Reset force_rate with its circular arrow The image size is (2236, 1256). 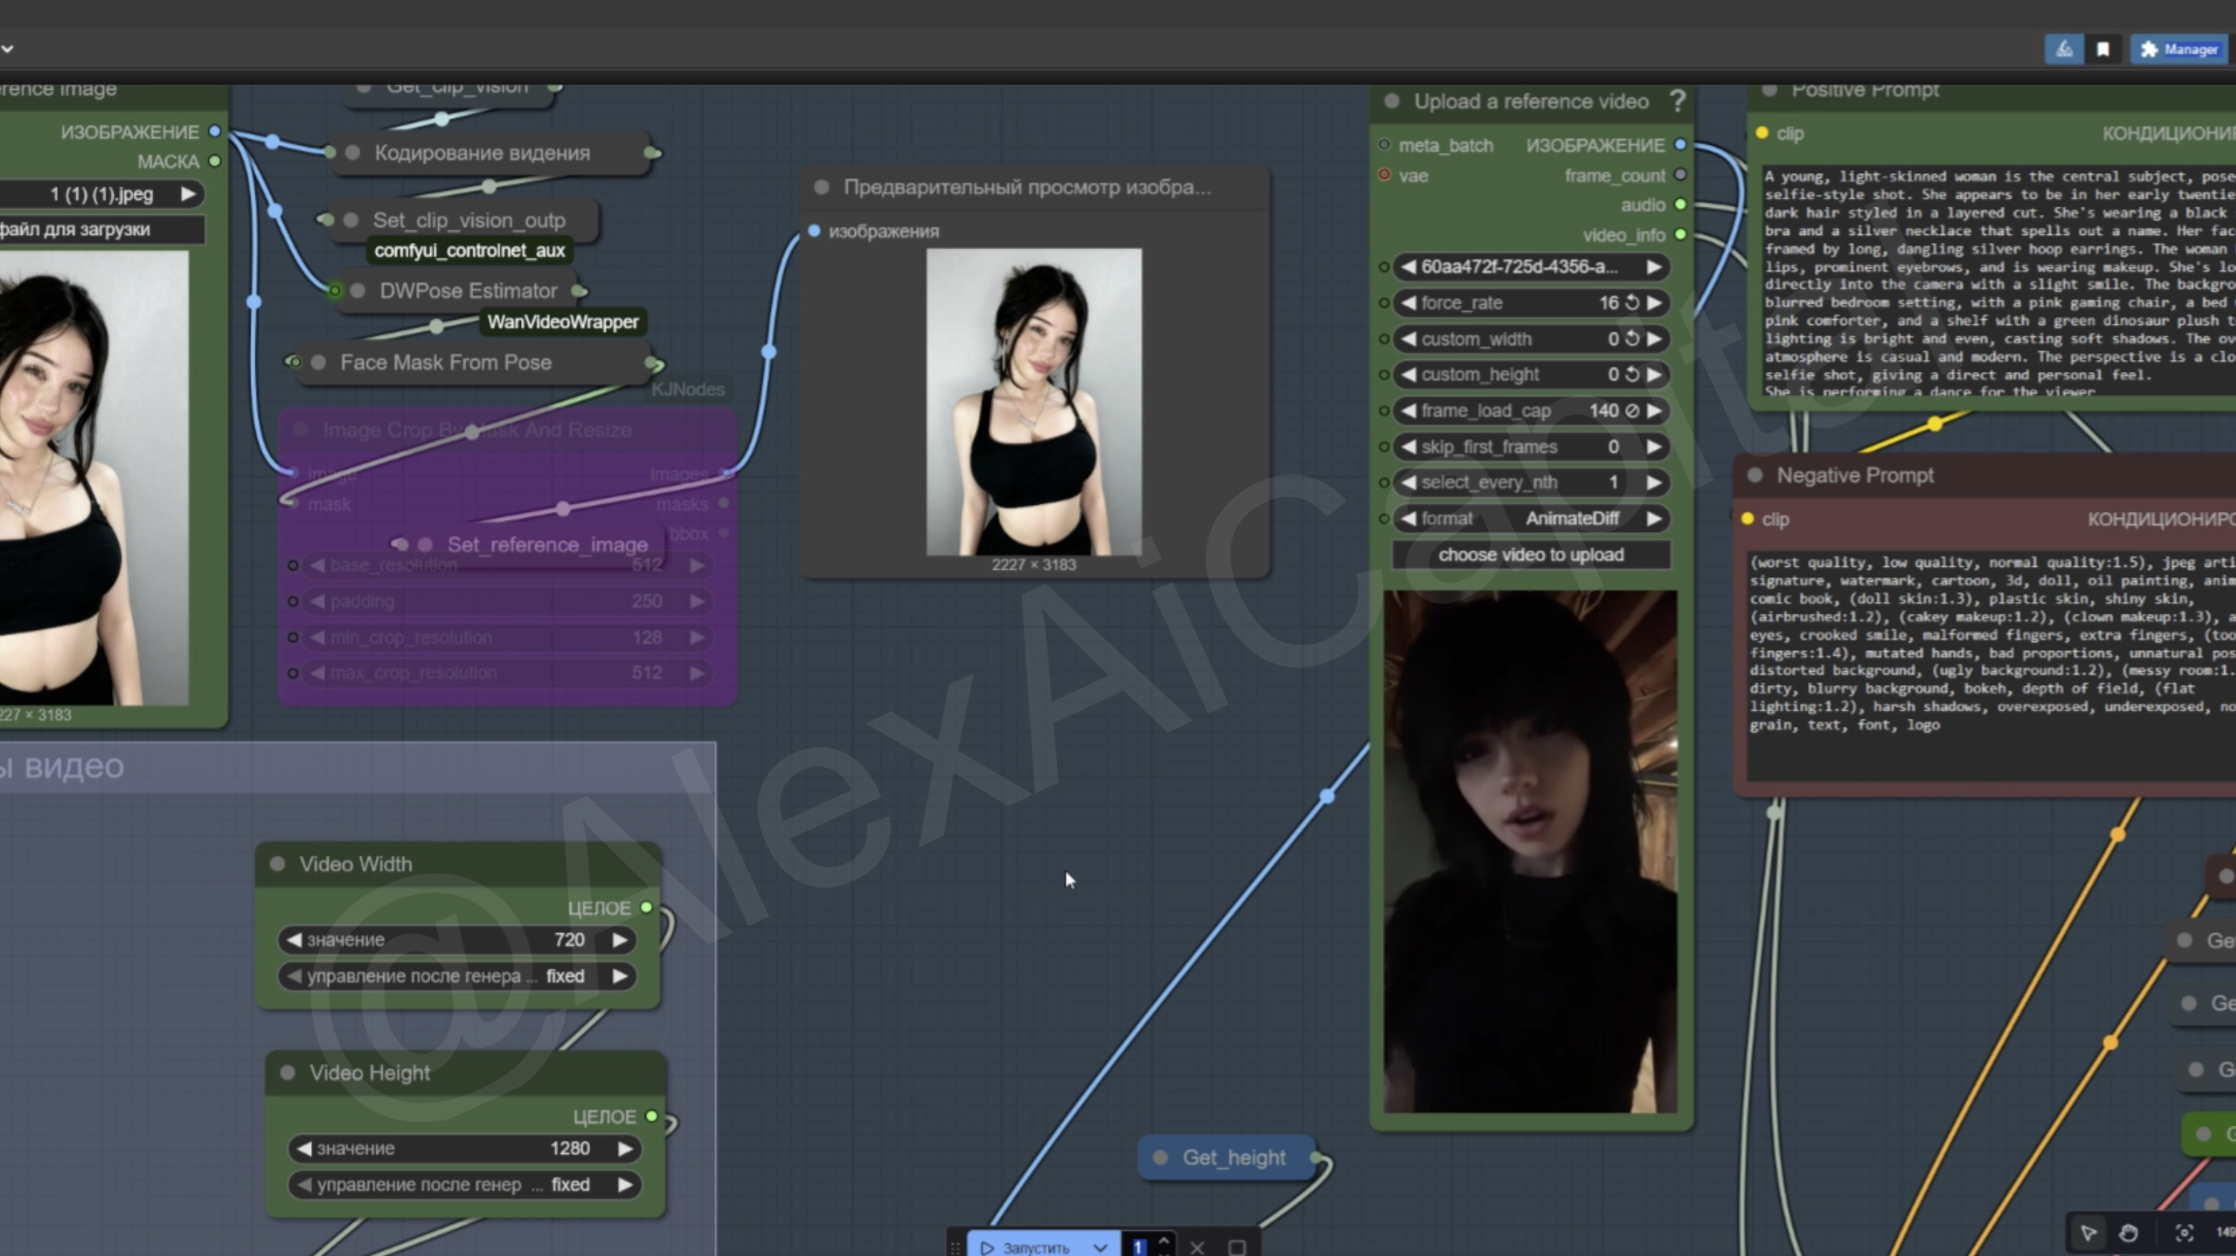pyautogui.click(x=1632, y=302)
